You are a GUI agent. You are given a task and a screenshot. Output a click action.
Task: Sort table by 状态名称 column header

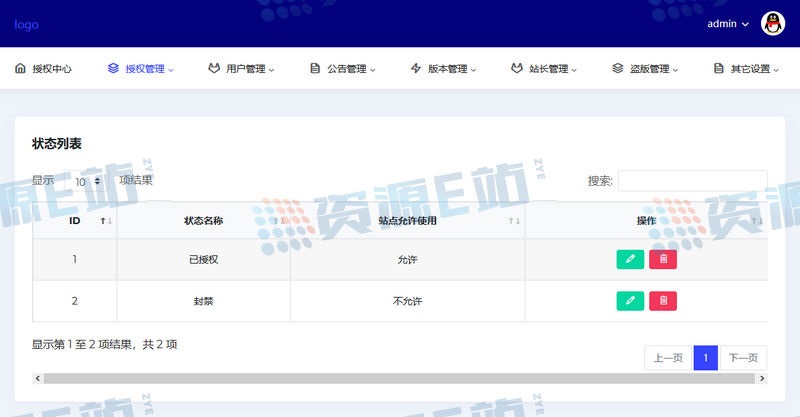click(203, 221)
